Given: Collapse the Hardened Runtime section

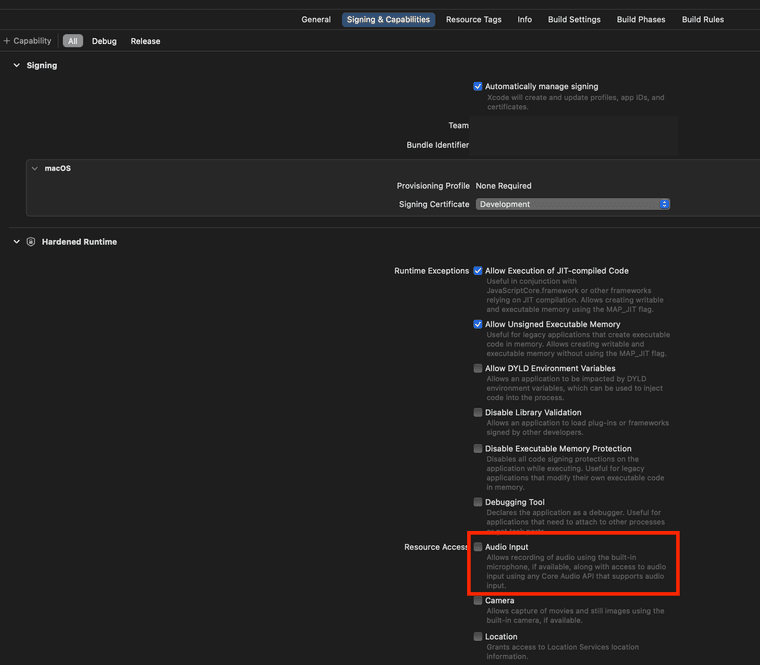Looking at the screenshot, I should [16, 242].
